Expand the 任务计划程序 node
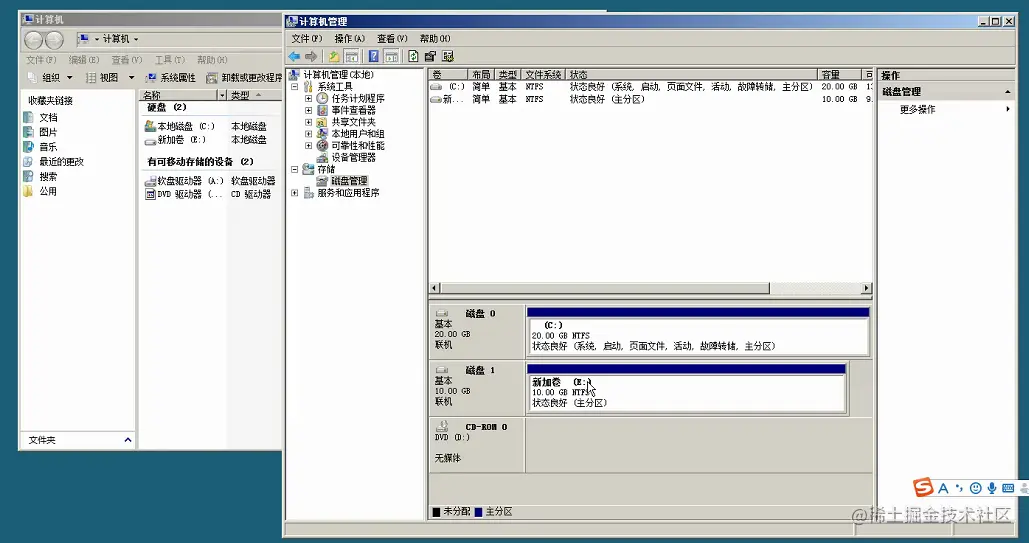 point(308,98)
